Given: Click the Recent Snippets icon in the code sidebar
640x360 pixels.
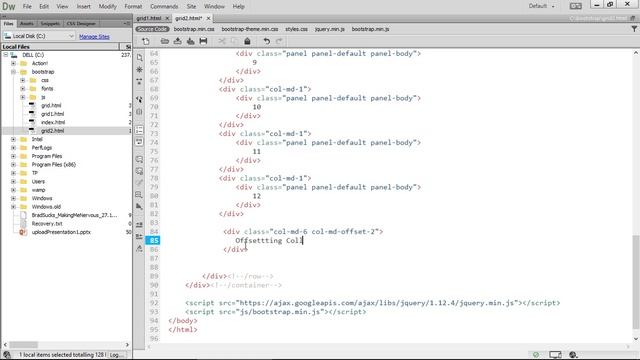Looking at the screenshot, I should tap(139, 195).
